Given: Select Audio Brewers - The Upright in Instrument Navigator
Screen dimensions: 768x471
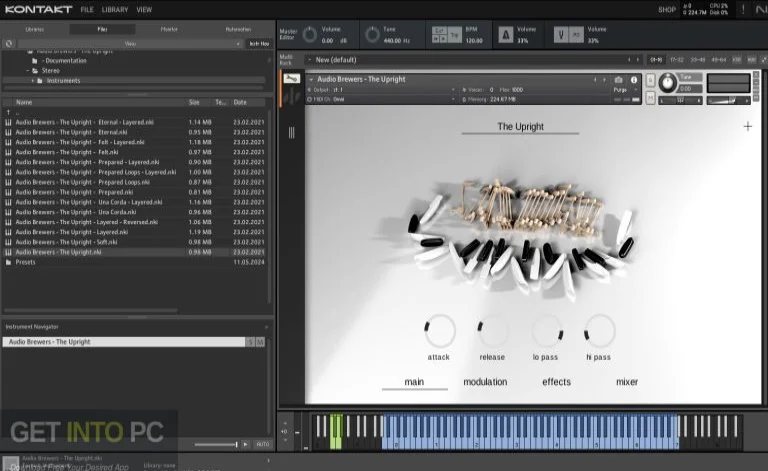Looking at the screenshot, I should (x=124, y=342).
